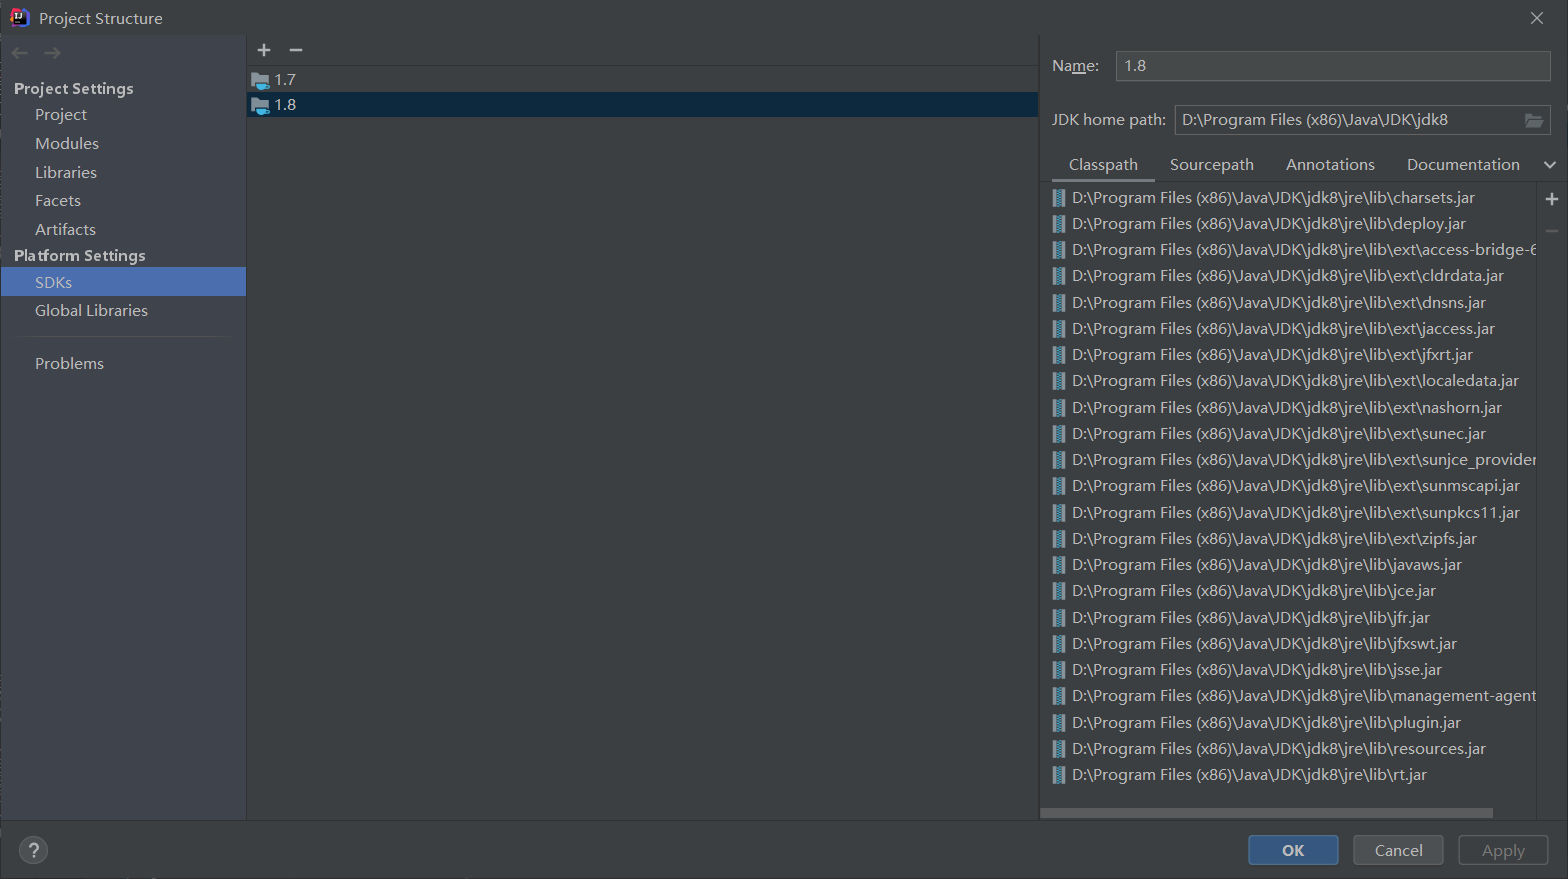The image size is (1568, 879).
Task: Click the jar icon beside deploy.jar
Action: (x=1059, y=224)
